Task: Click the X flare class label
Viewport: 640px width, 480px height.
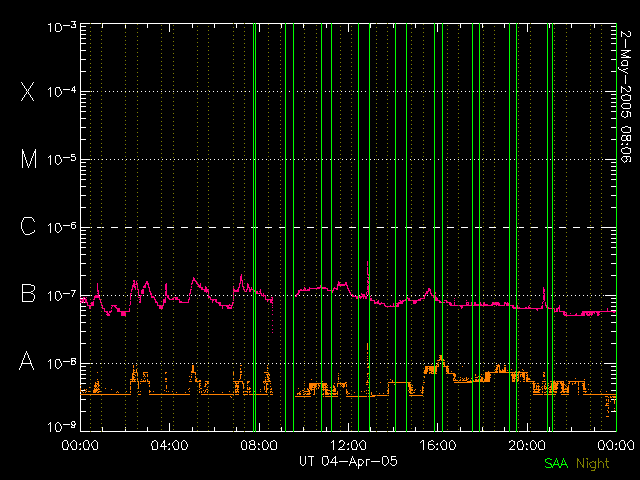Action: pos(28,91)
